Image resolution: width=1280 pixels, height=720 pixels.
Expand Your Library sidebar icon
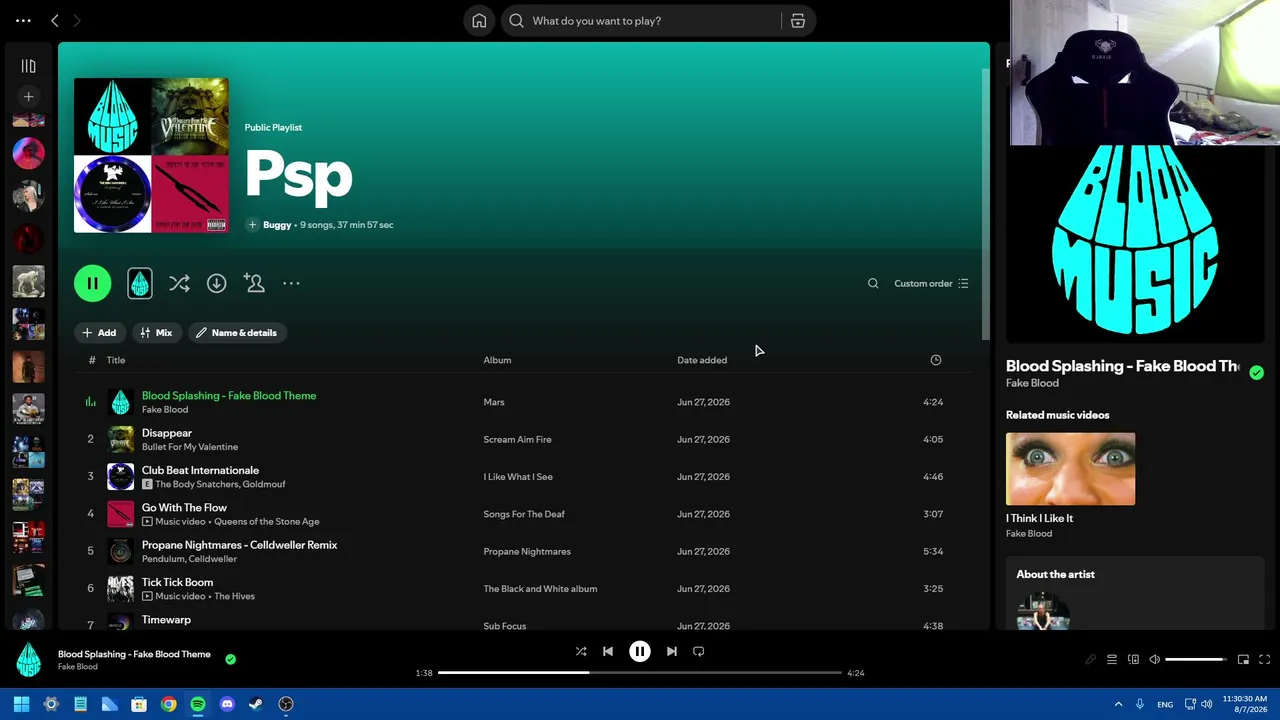[29, 67]
